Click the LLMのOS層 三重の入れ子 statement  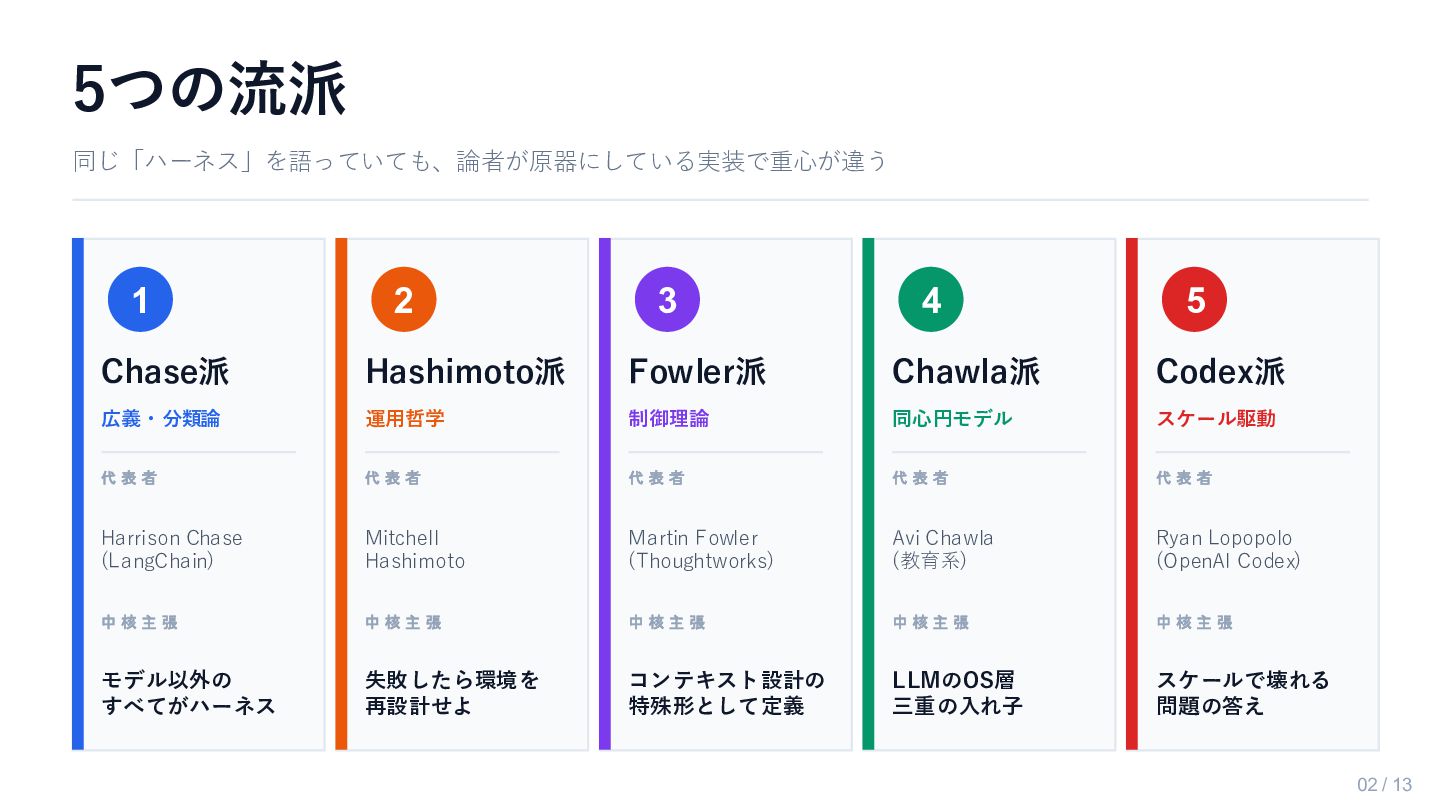957,693
